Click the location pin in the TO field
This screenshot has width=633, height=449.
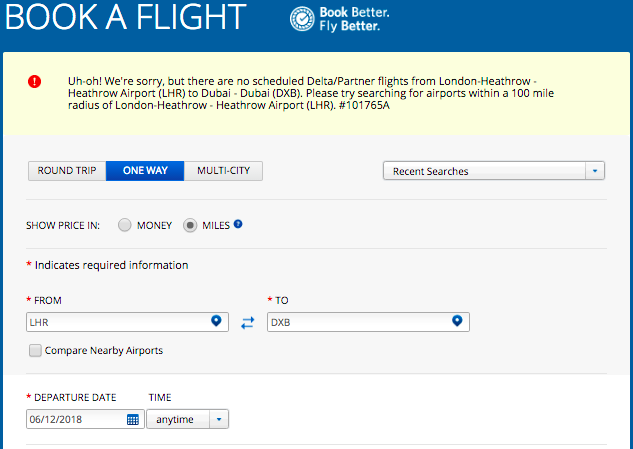pos(457,321)
